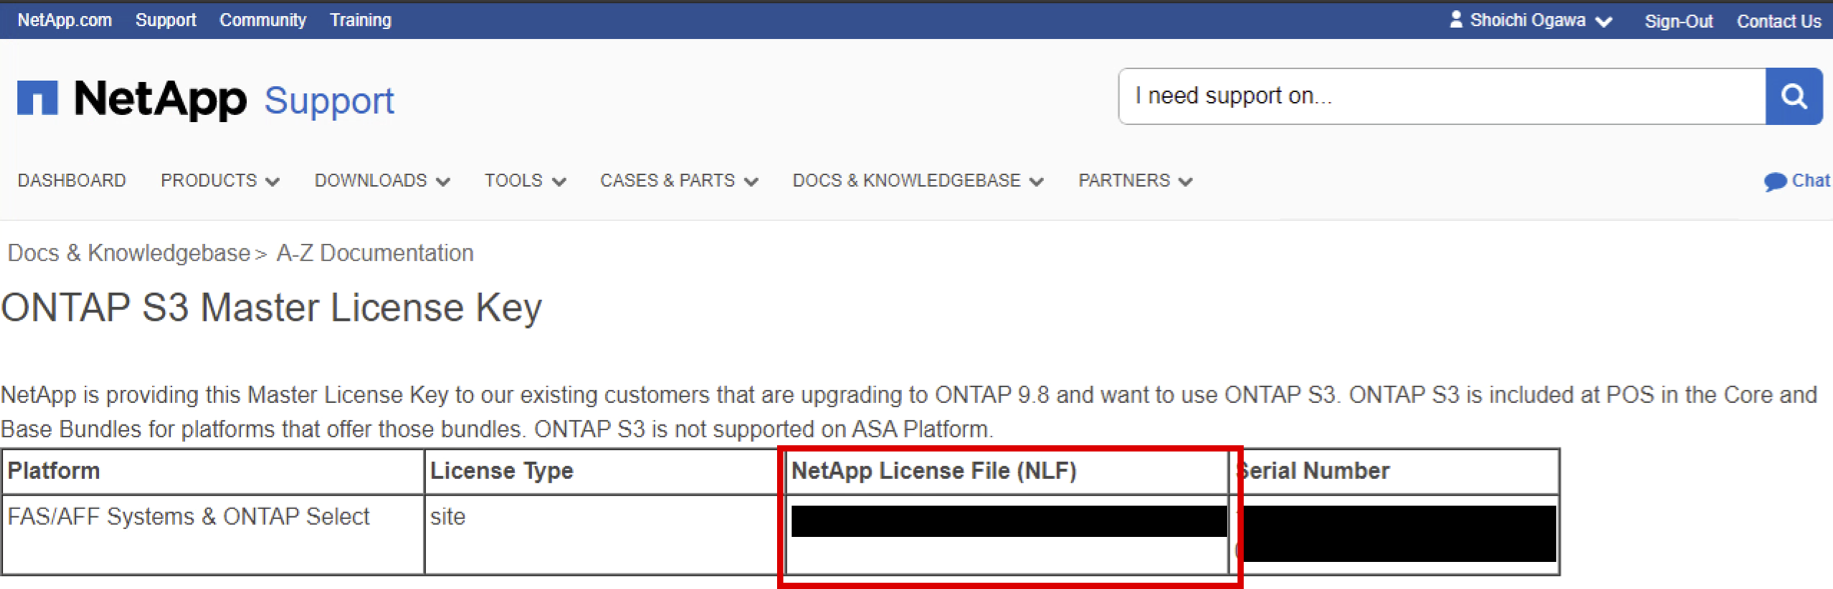Click the License Type column header

point(604,471)
